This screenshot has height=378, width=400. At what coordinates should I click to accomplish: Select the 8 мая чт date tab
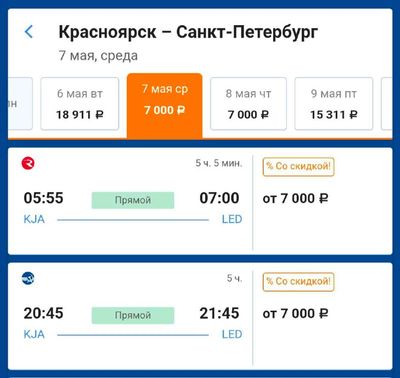point(248,104)
